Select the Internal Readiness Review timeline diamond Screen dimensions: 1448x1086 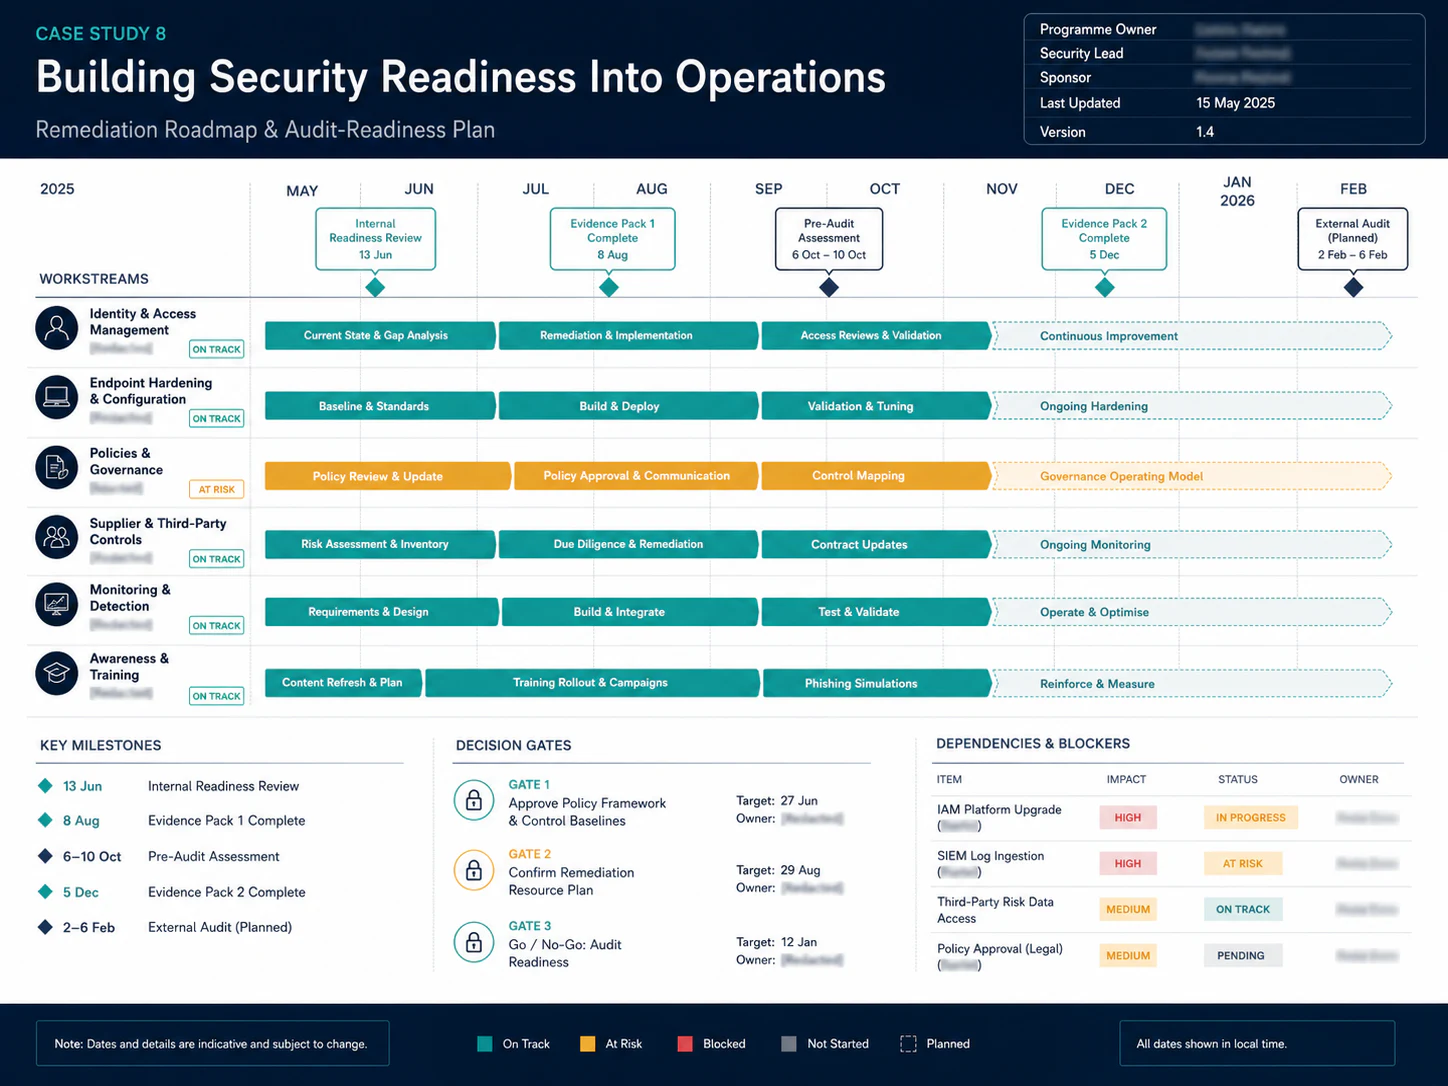click(x=375, y=287)
